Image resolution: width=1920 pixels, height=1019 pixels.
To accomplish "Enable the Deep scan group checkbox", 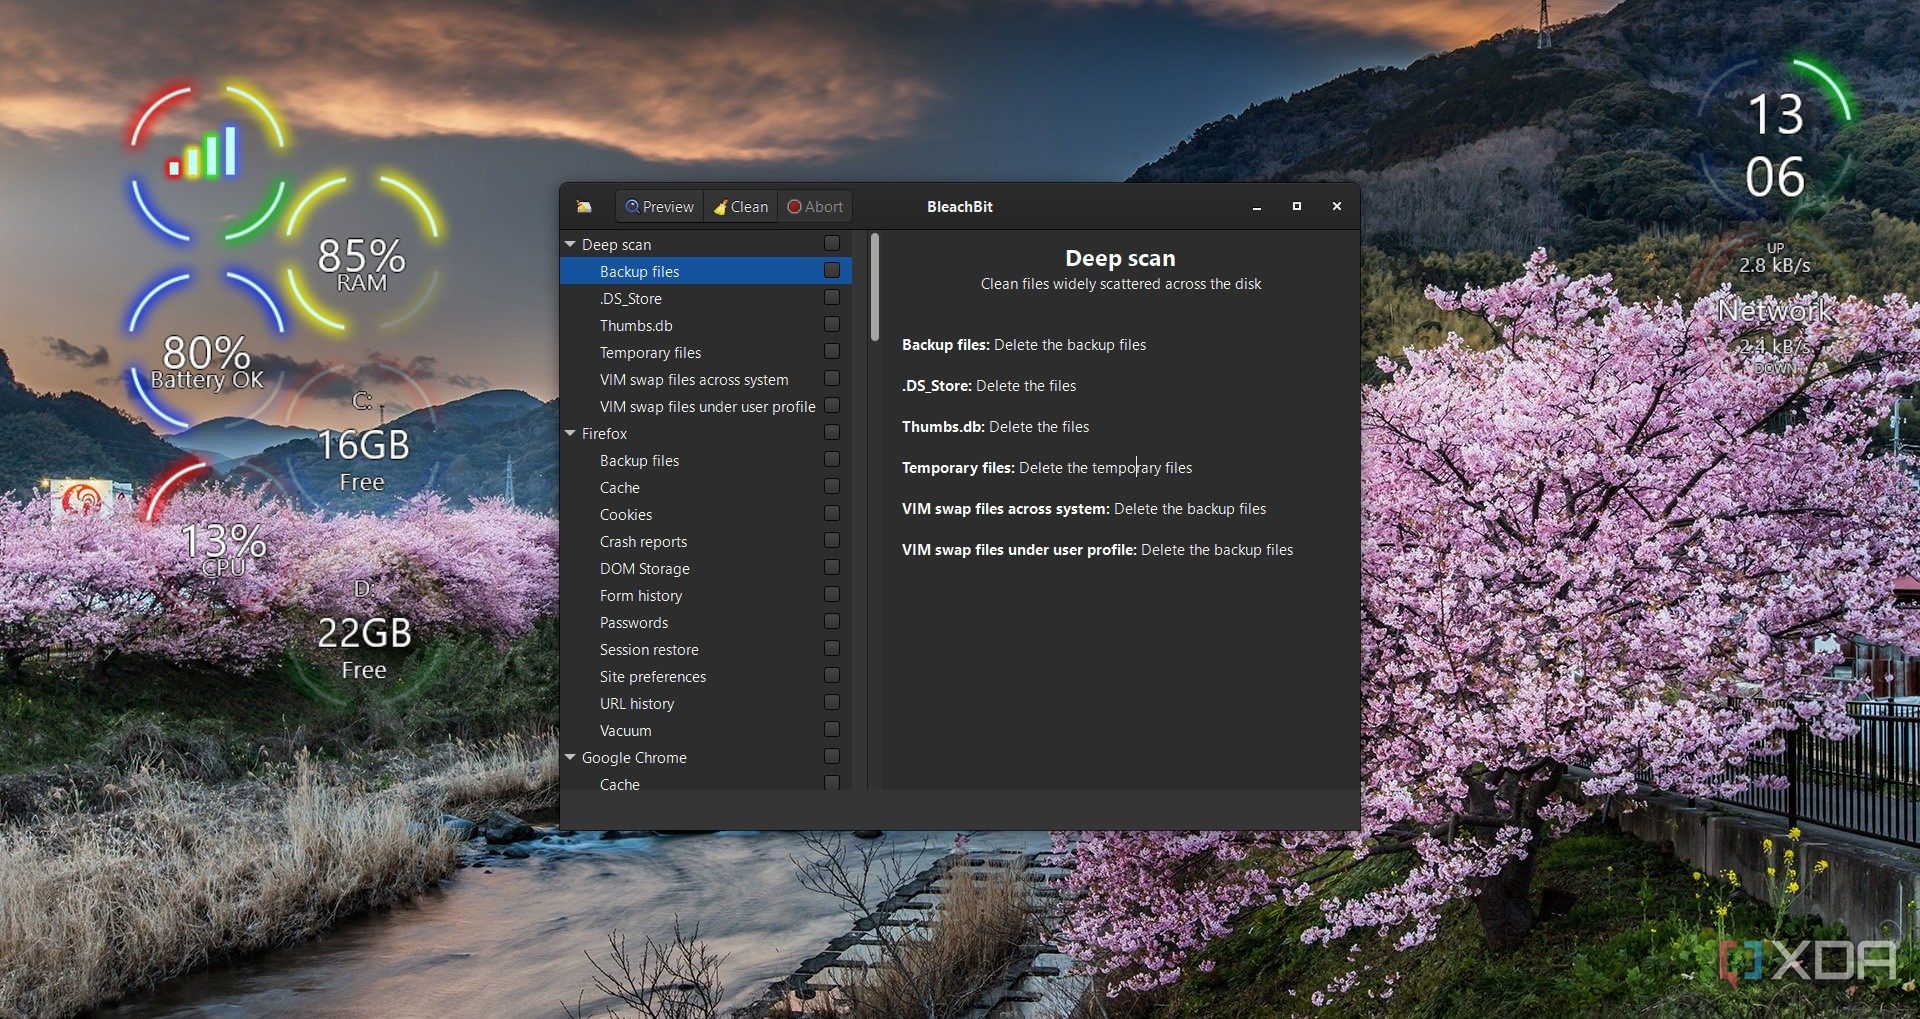I will point(831,243).
